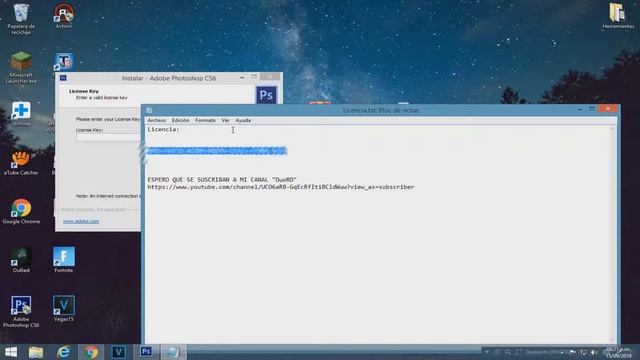
Task: Select the Minecraft Launcher desktop icon
Action: (21, 67)
